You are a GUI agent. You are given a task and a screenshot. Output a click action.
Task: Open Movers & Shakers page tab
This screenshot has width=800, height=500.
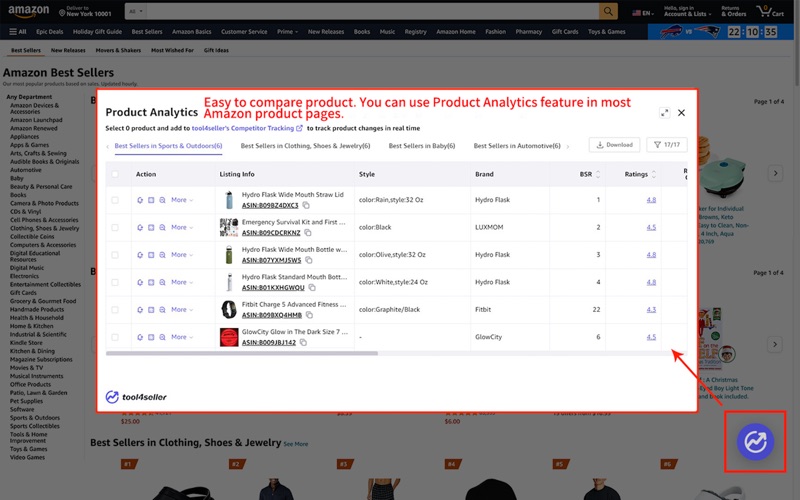(x=118, y=51)
